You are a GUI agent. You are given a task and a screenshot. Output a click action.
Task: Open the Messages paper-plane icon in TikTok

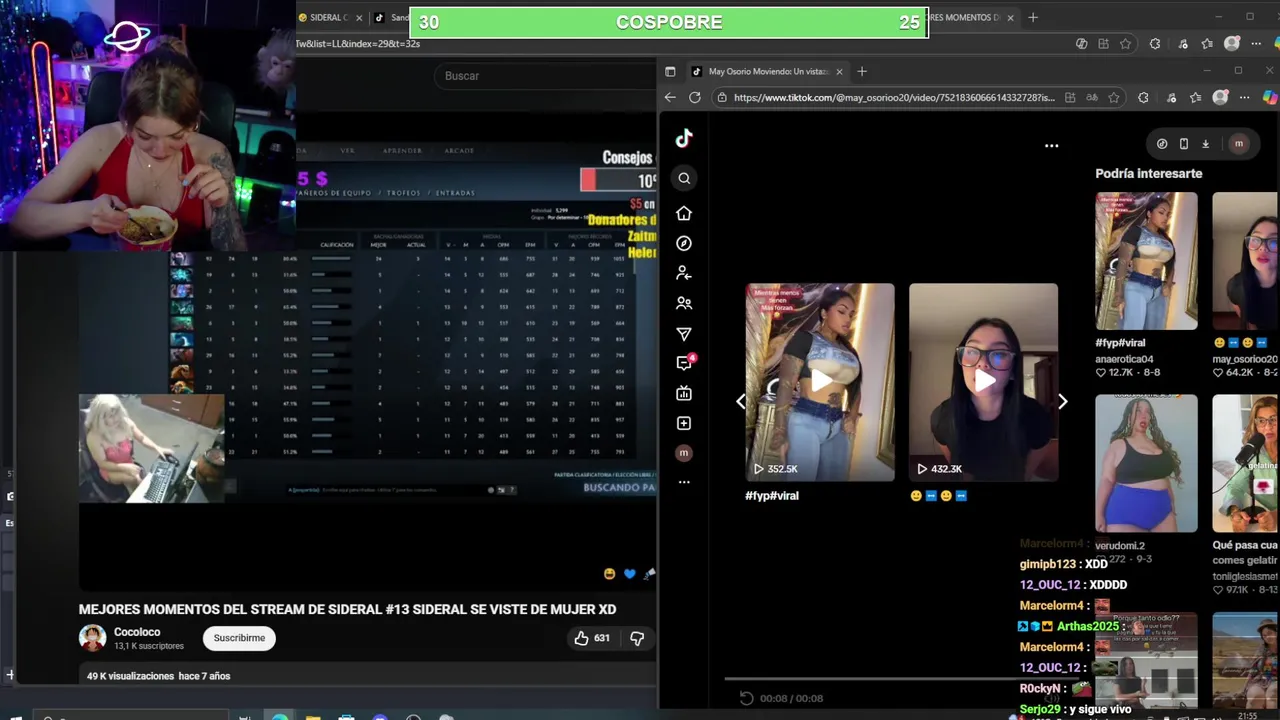point(684,334)
